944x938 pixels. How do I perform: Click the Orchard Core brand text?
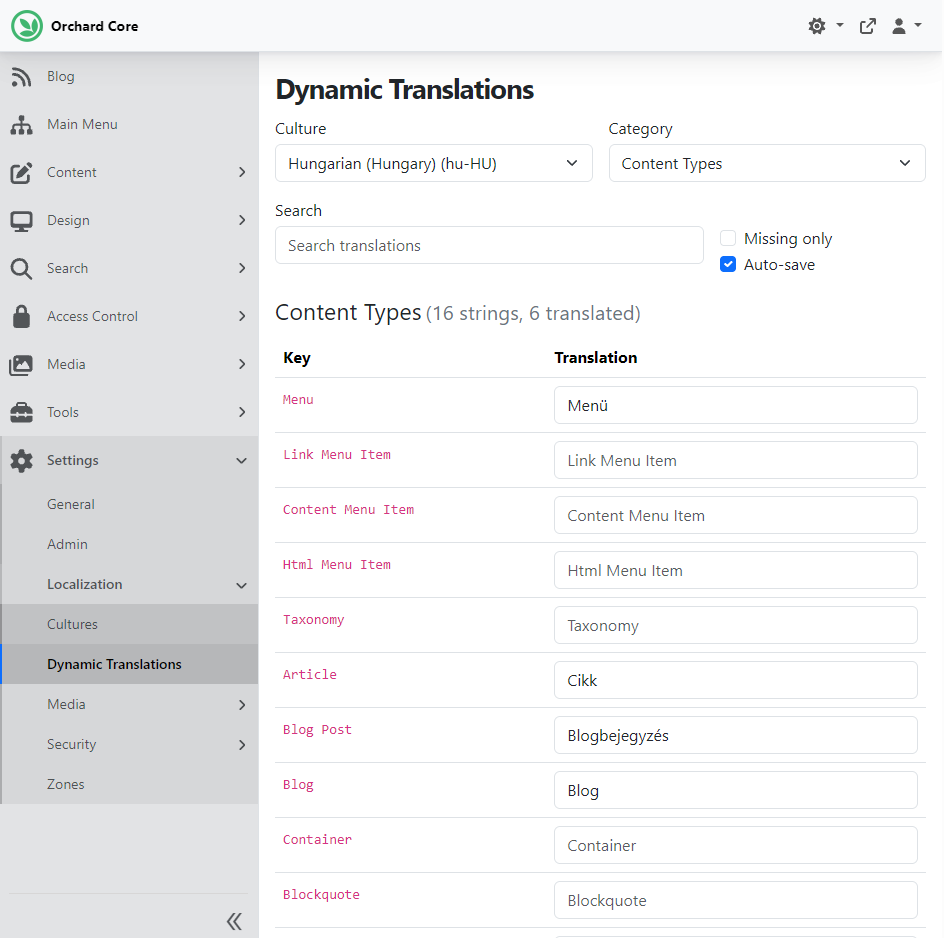click(95, 26)
